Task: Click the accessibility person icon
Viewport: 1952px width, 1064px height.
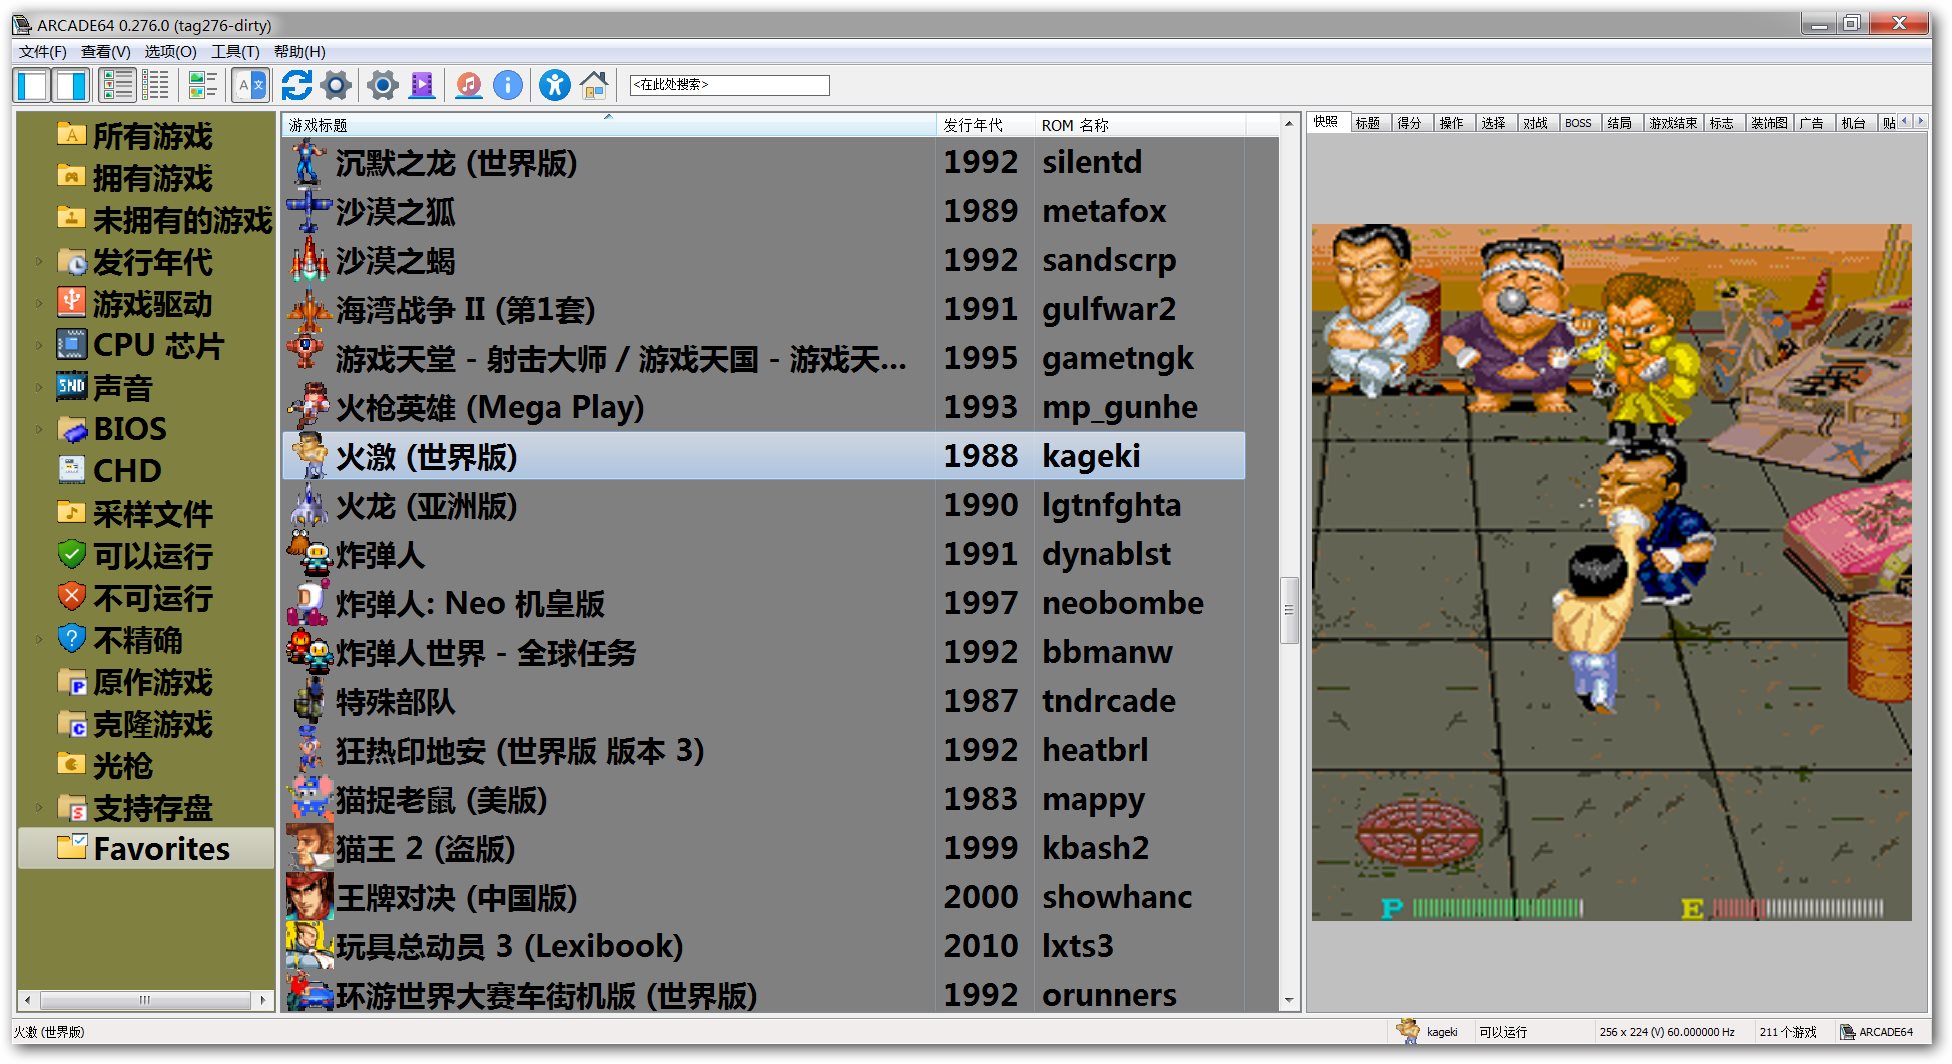Action: point(555,86)
